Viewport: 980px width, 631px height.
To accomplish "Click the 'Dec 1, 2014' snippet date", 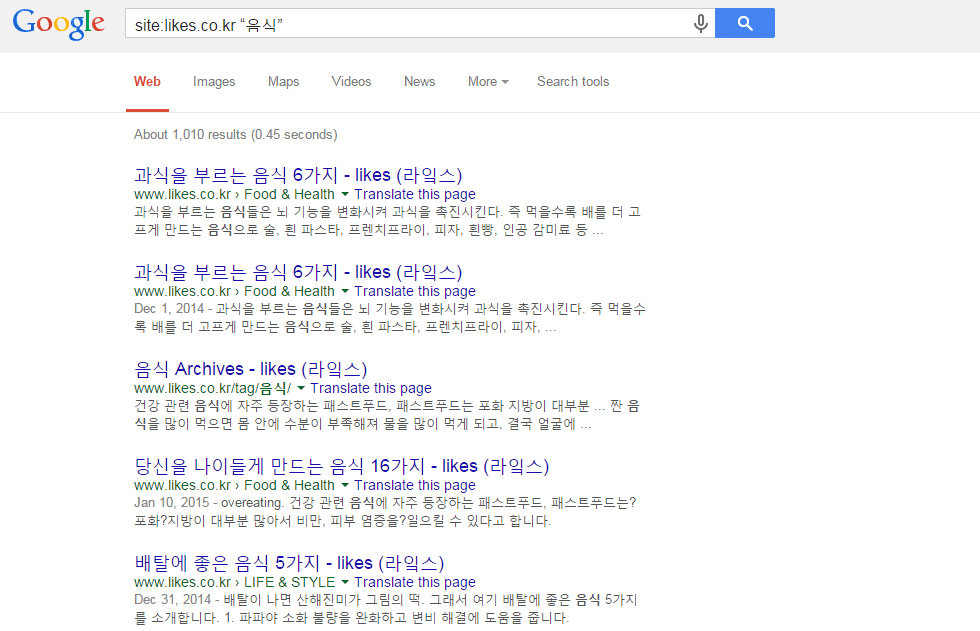I will (x=169, y=309).
